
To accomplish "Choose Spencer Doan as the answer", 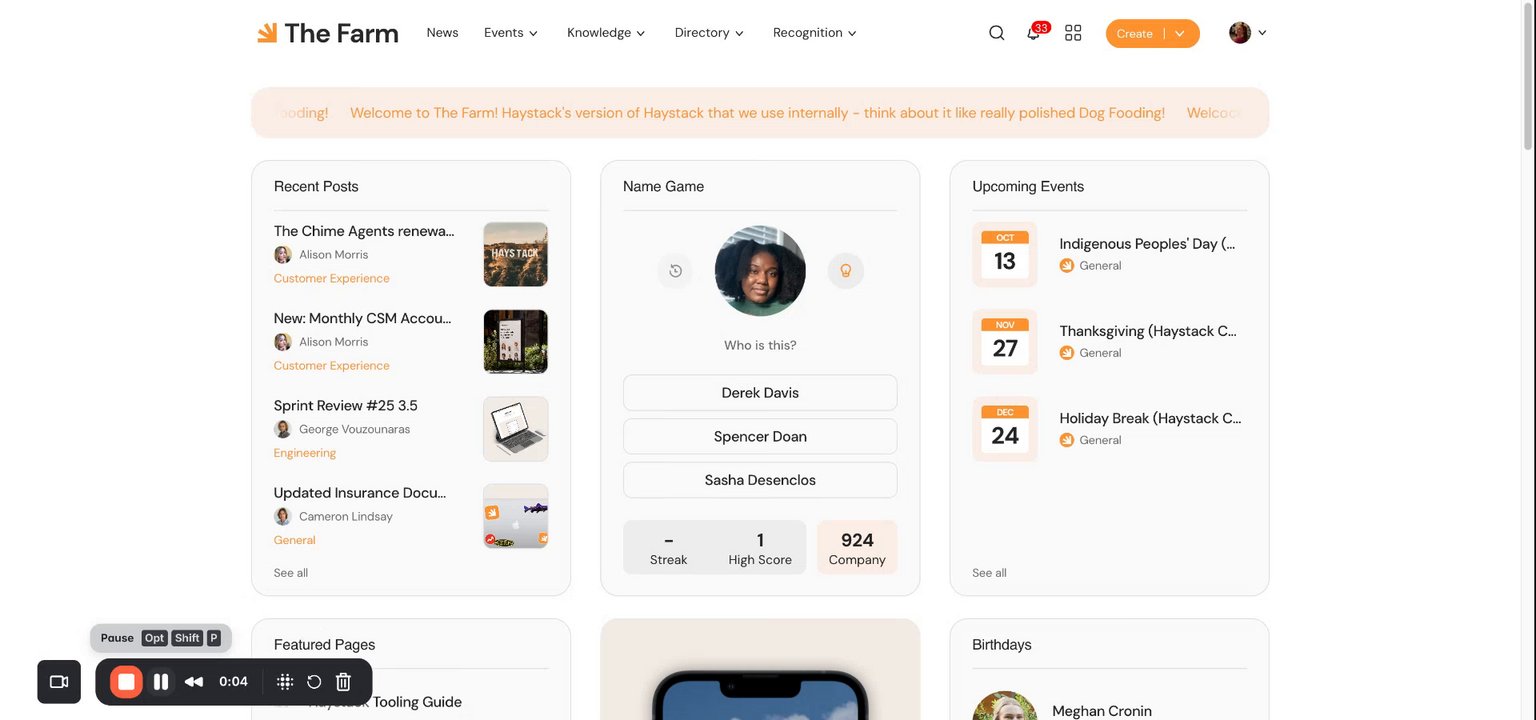I will (x=760, y=436).
